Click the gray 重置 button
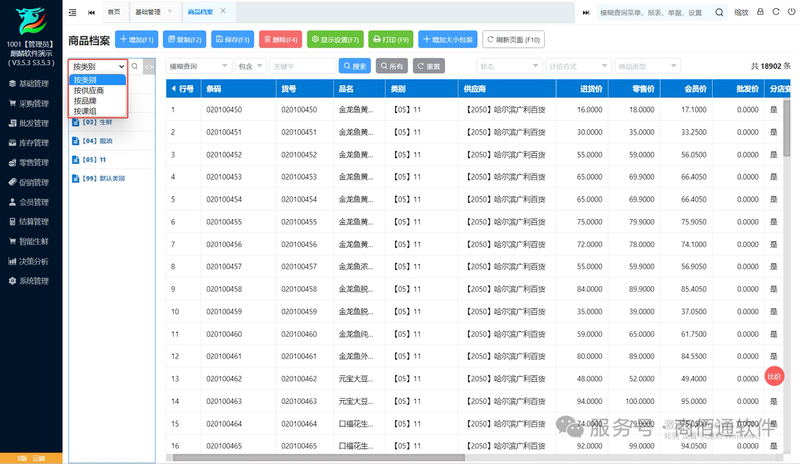This screenshot has height=464, width=800. click(x=429, y=66)
